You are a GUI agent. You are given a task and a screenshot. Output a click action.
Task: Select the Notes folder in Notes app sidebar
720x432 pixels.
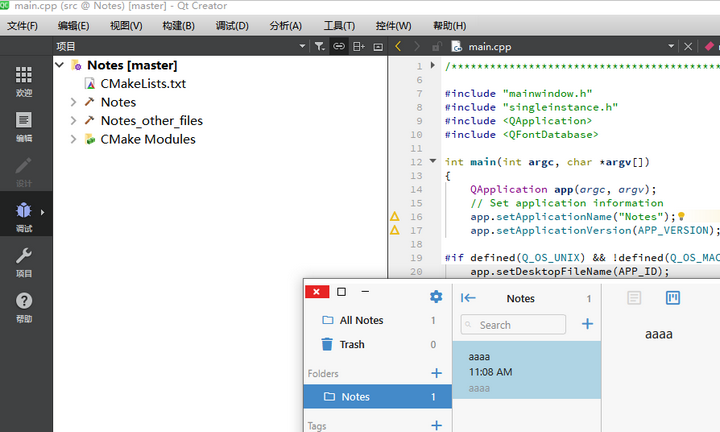(378, 397)
